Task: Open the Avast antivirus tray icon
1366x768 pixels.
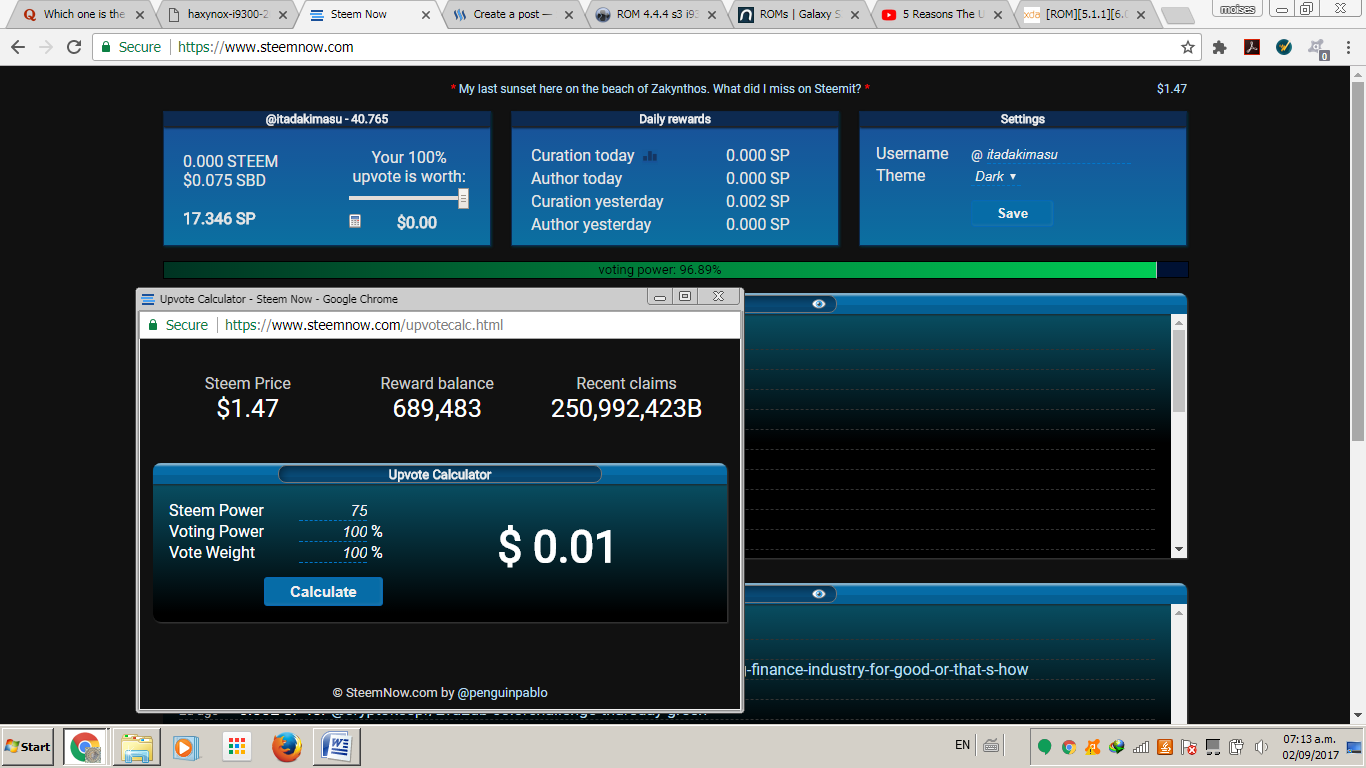Action: (x=1093, y=746)
